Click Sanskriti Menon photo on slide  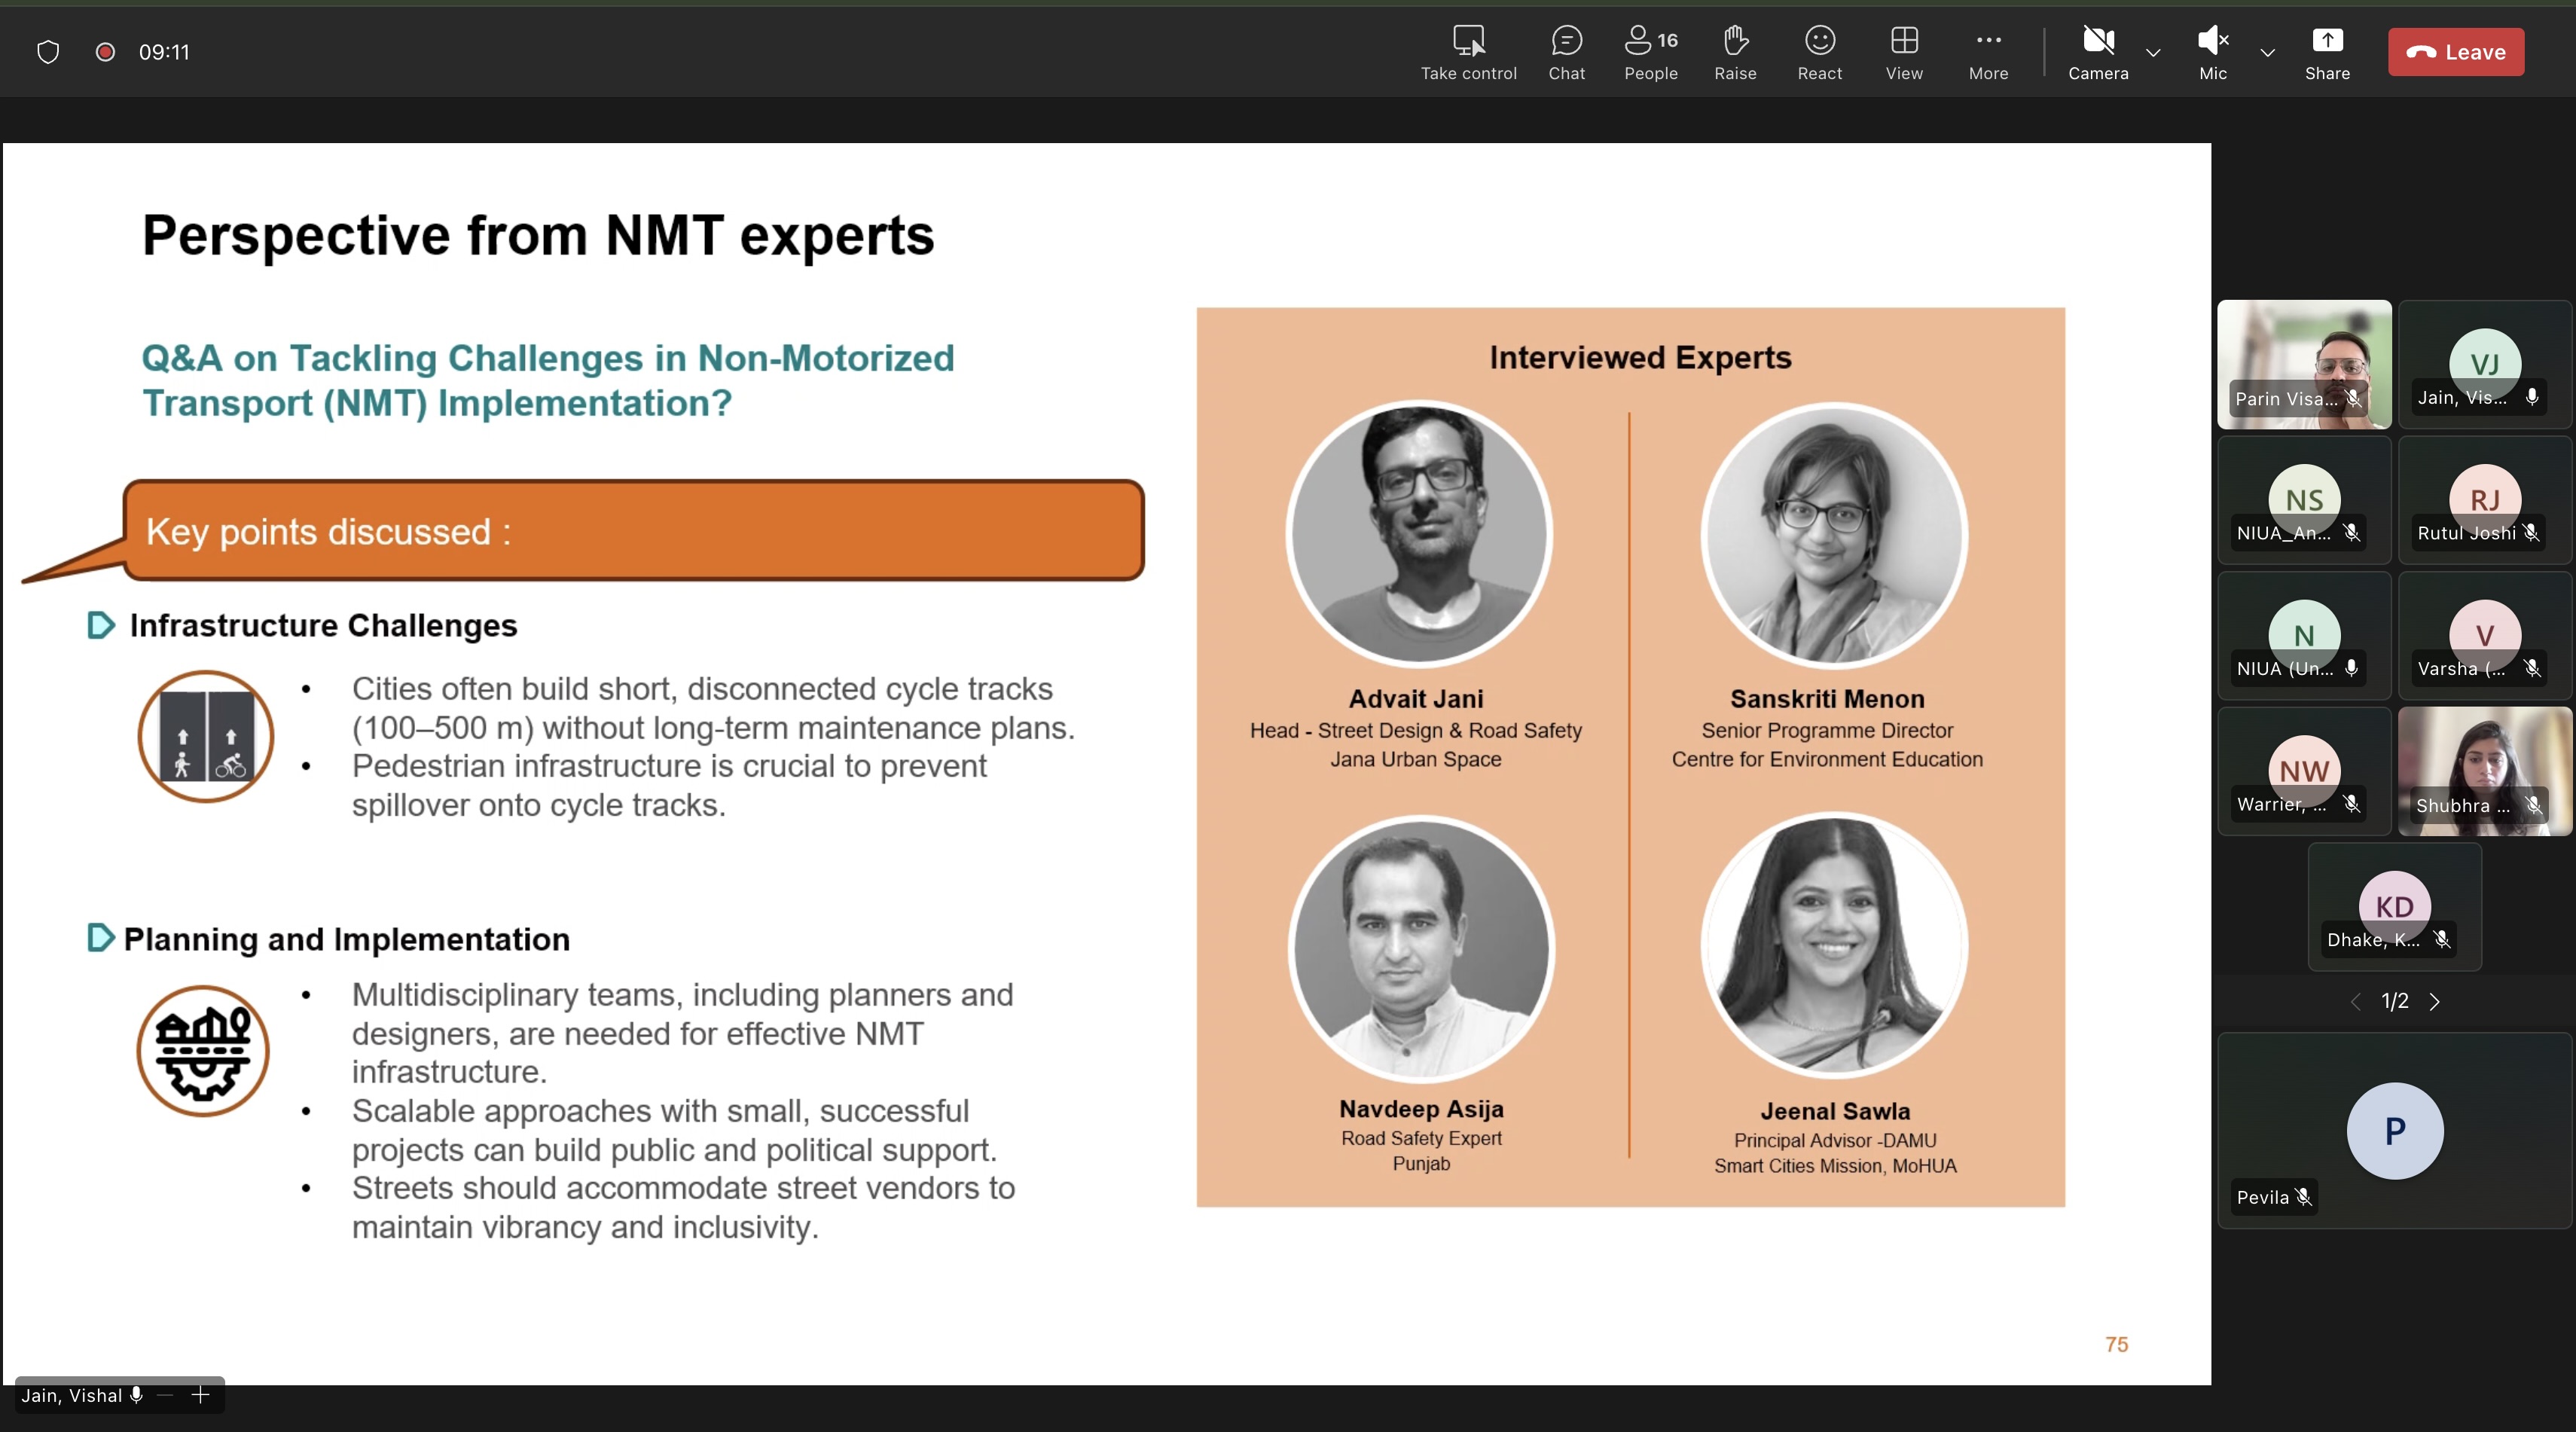[x=1834, y=535]
